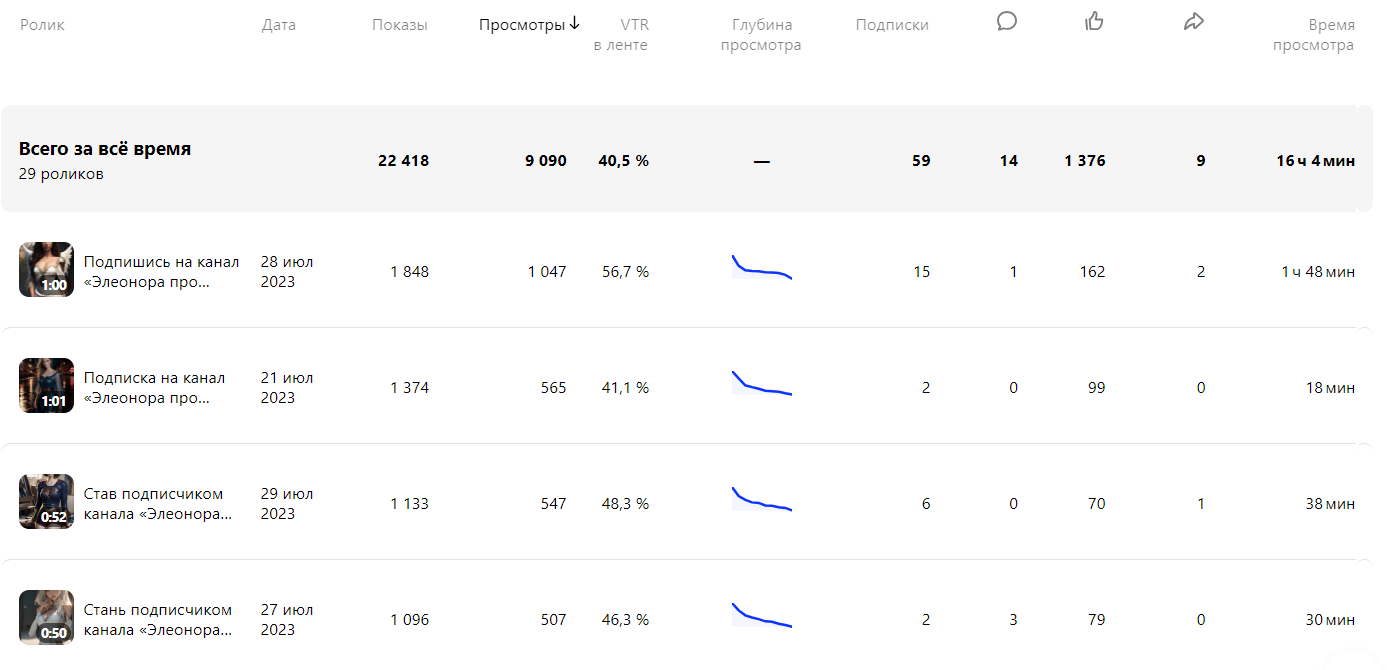
Task: Open video titled «Подпишись на канал»
Action: pos(161,272)
